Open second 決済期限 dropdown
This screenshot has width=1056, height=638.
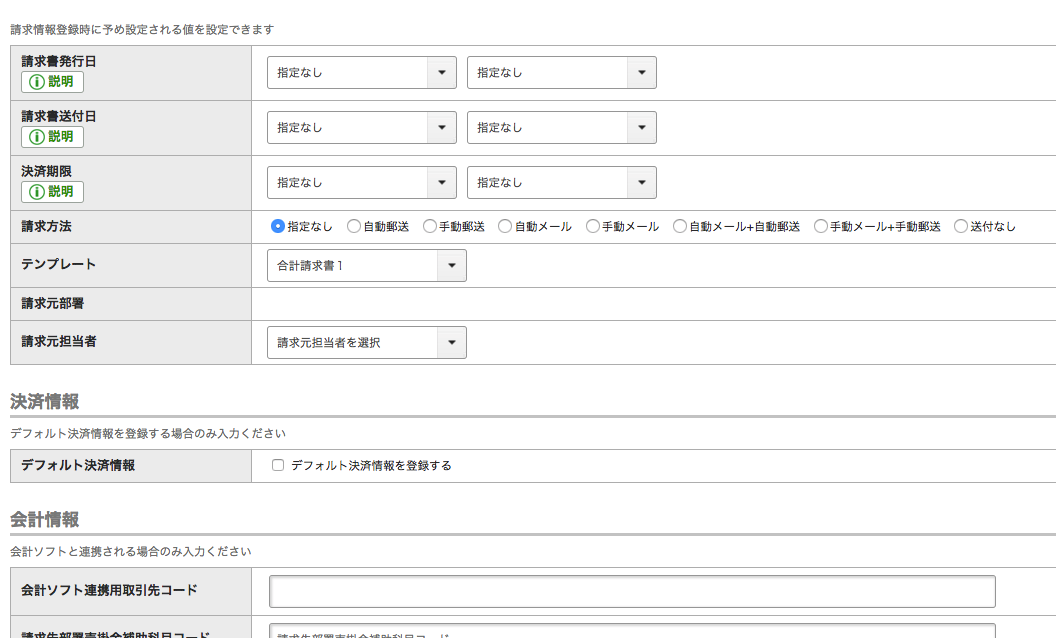[x=561, y=183]
